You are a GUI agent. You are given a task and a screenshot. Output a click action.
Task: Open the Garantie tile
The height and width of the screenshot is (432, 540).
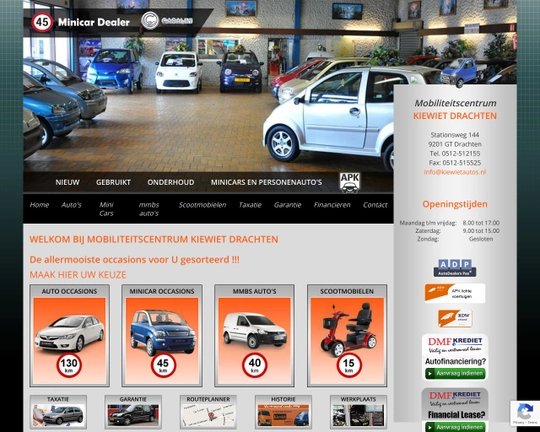tap(133, 412)
